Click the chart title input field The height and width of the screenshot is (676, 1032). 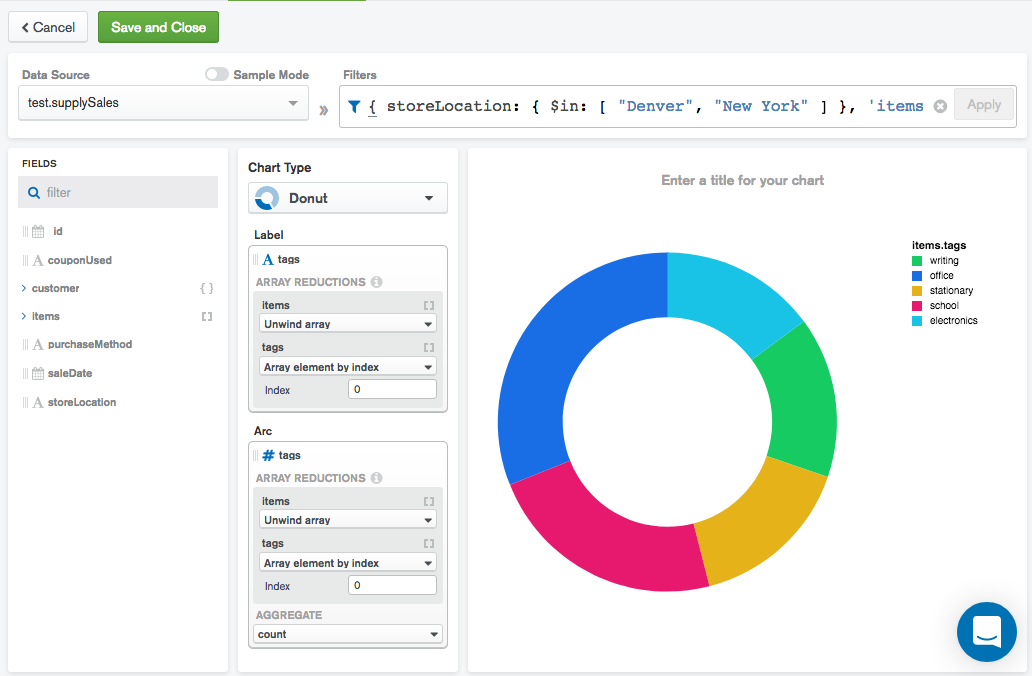(x=742, y=180)
